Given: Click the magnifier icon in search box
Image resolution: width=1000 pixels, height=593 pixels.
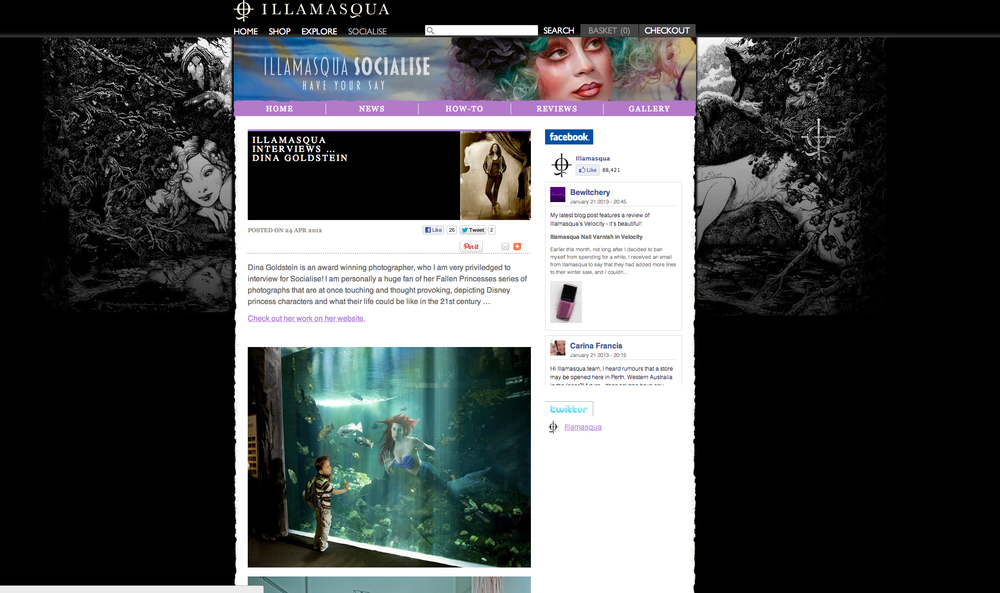Looking at the screenshot, I should [x=430, y=31].
